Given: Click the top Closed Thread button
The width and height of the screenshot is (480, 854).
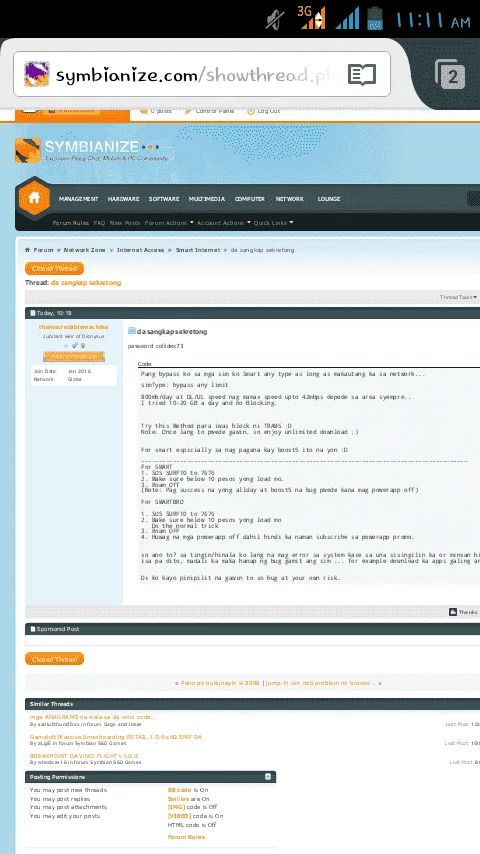Looking at the screenshot, I should click(x=54, y=269).
